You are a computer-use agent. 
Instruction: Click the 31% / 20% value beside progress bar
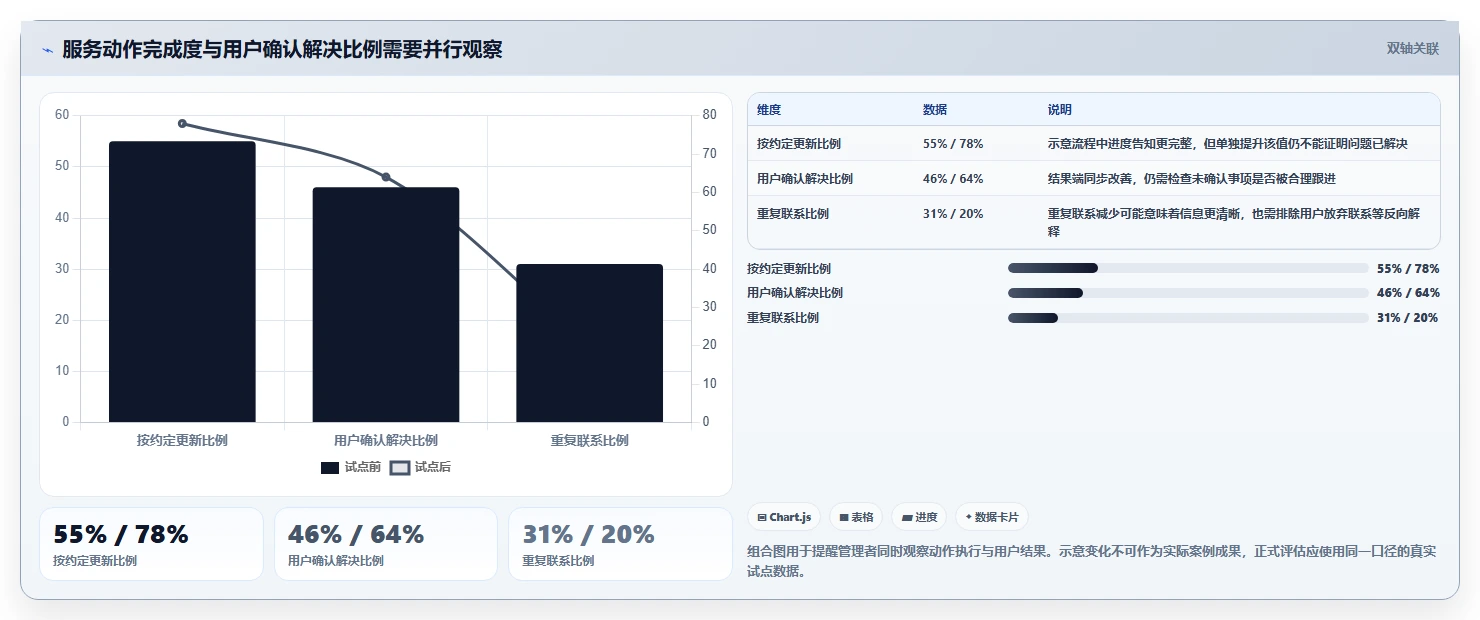tap(1408, 318)
